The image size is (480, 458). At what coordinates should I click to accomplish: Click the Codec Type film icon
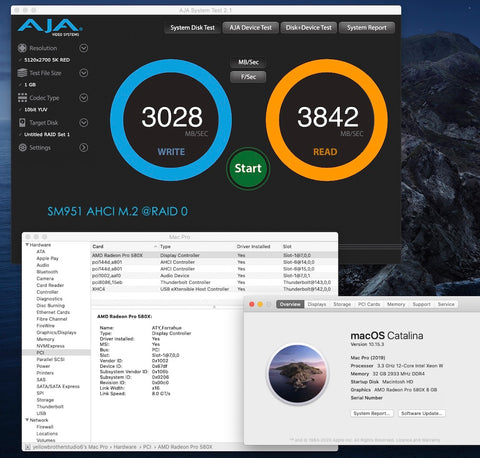[22, 98]
